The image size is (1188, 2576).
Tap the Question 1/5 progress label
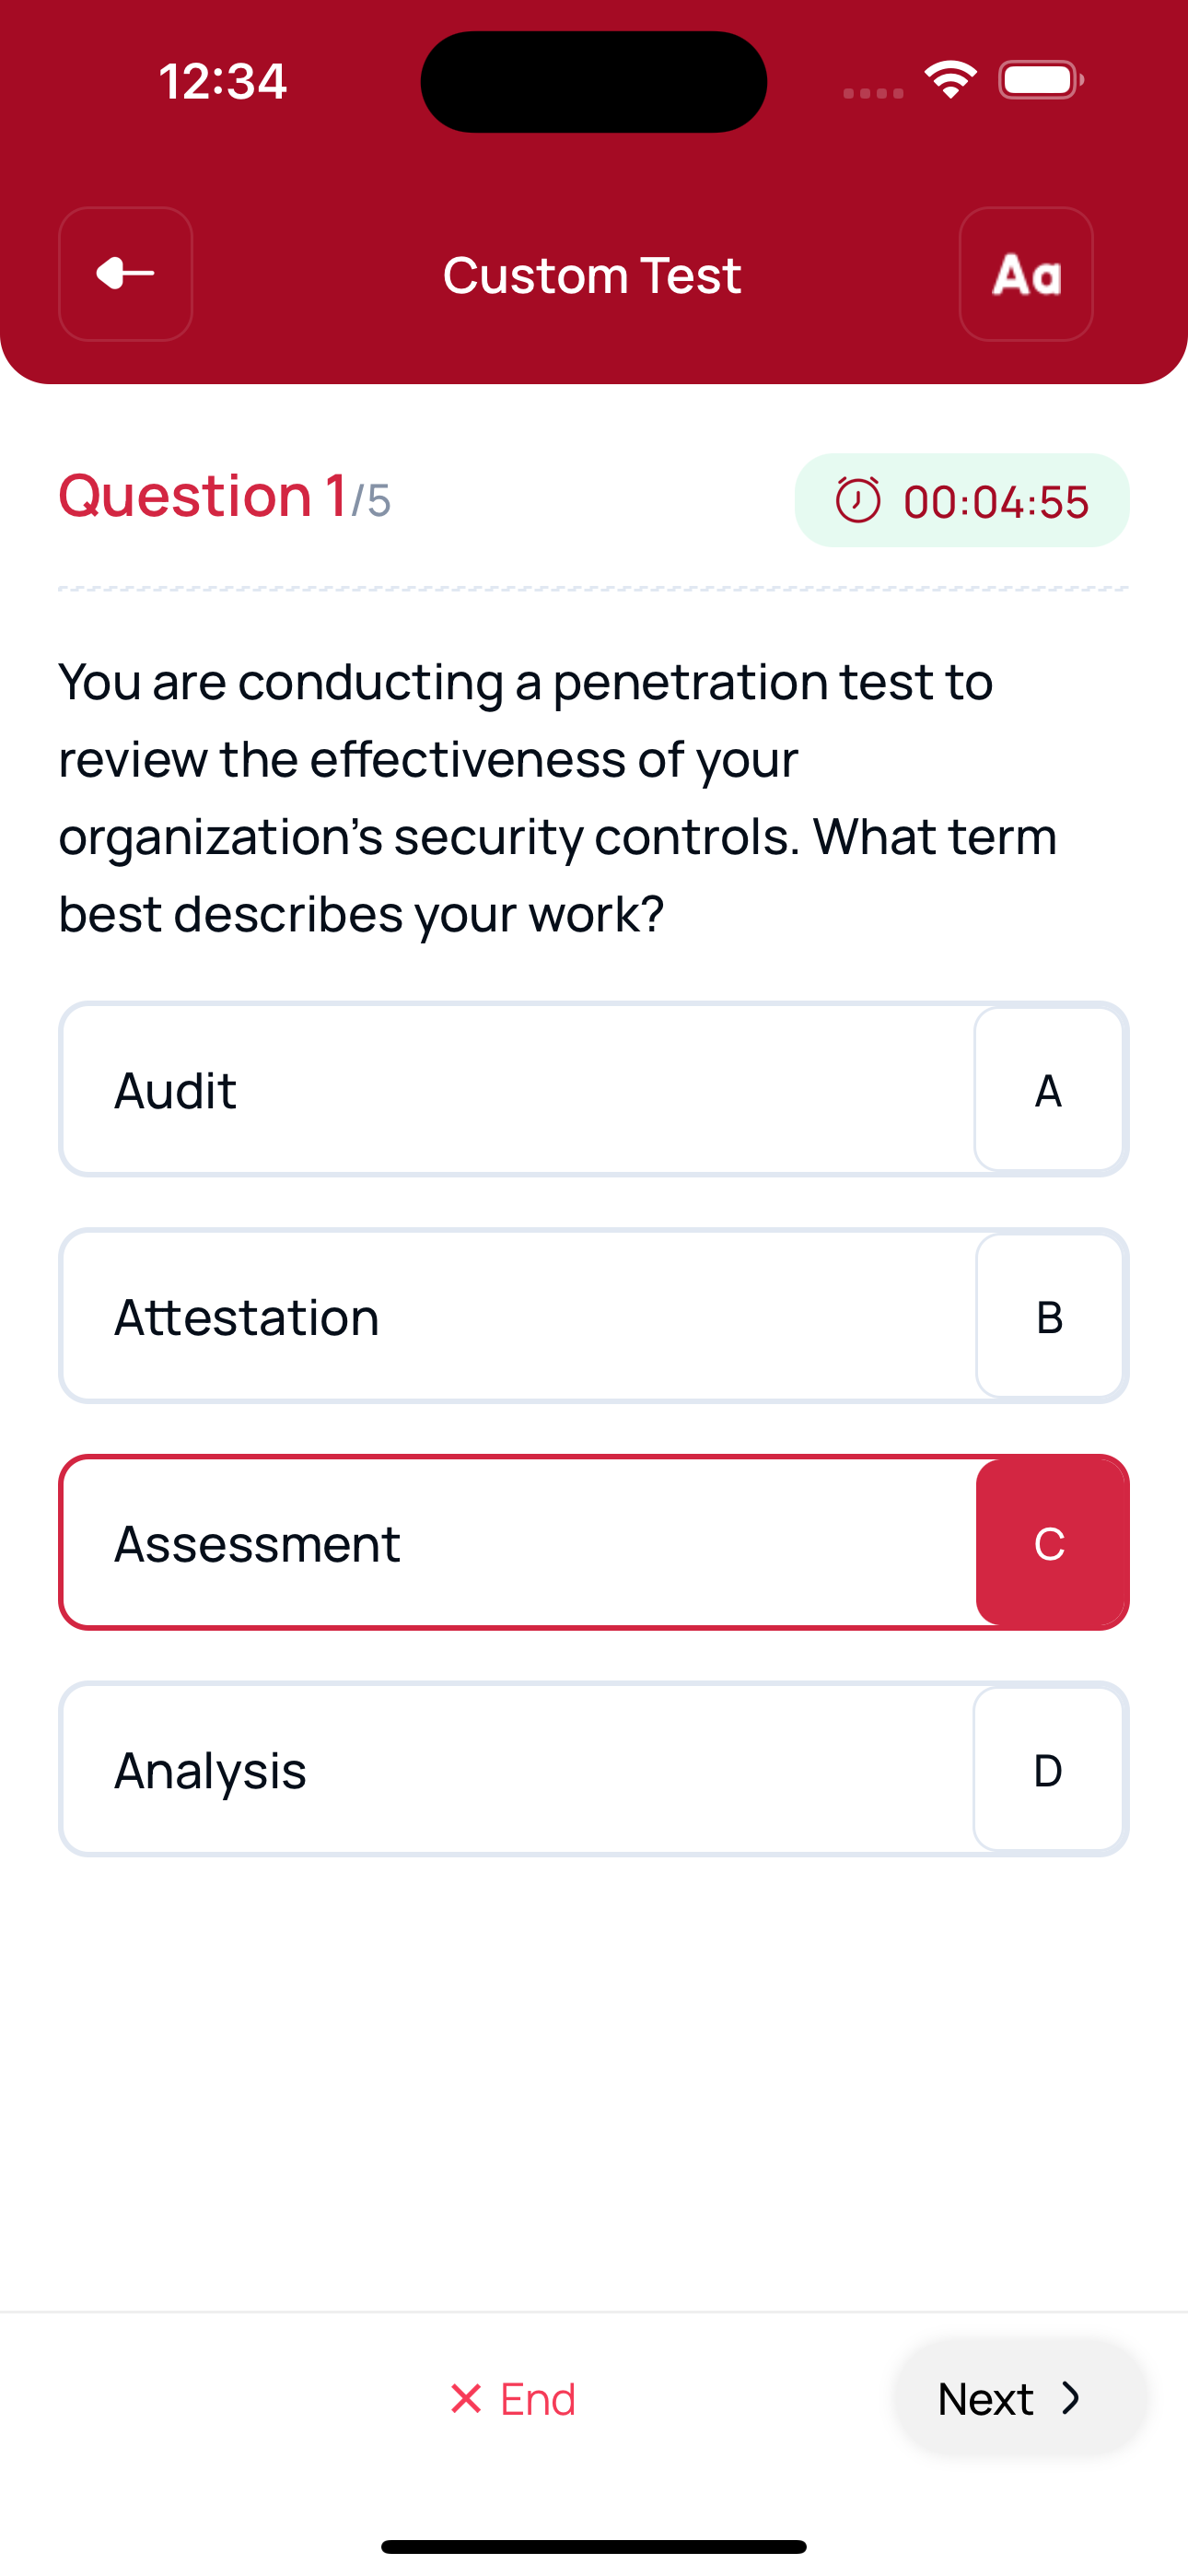225,497
